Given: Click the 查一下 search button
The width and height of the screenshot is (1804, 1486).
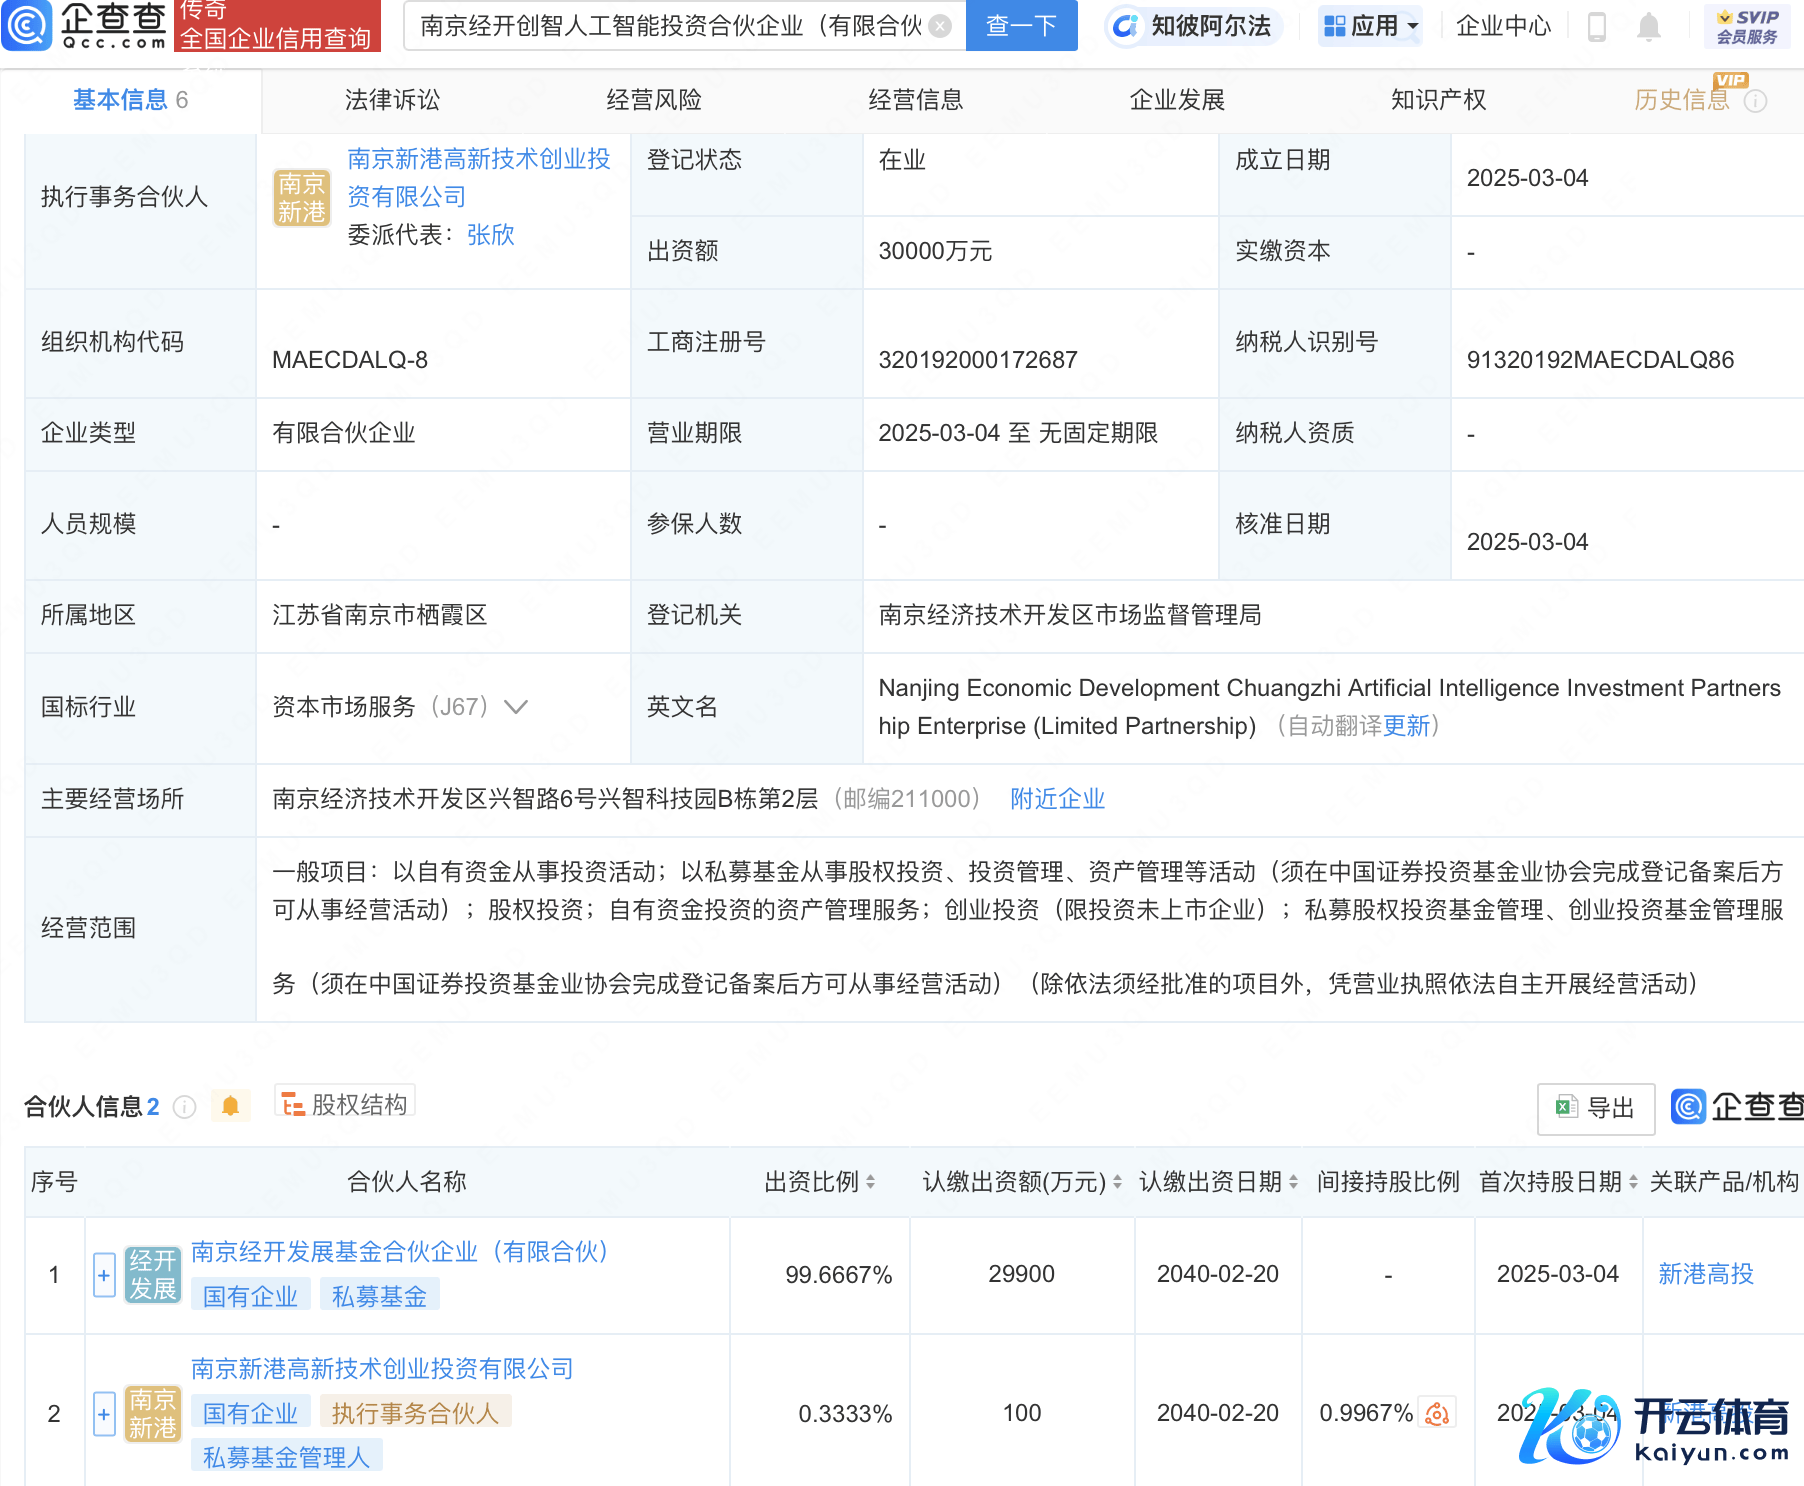Looking at the screenshot, I should click(1021, 26).
